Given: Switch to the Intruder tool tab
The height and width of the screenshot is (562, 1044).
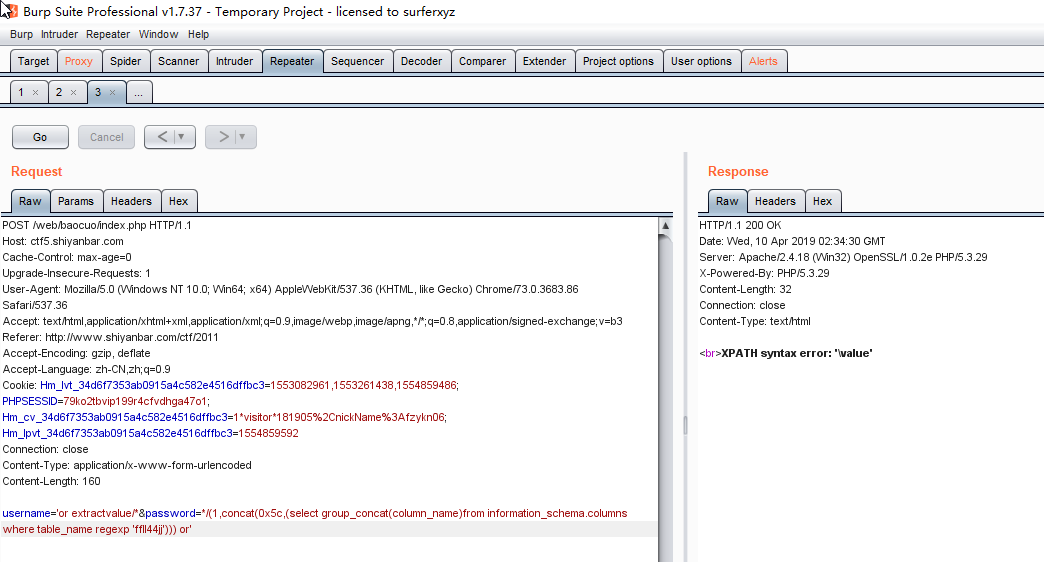Looking at the screenshot, I should click(x=234, y=61).
